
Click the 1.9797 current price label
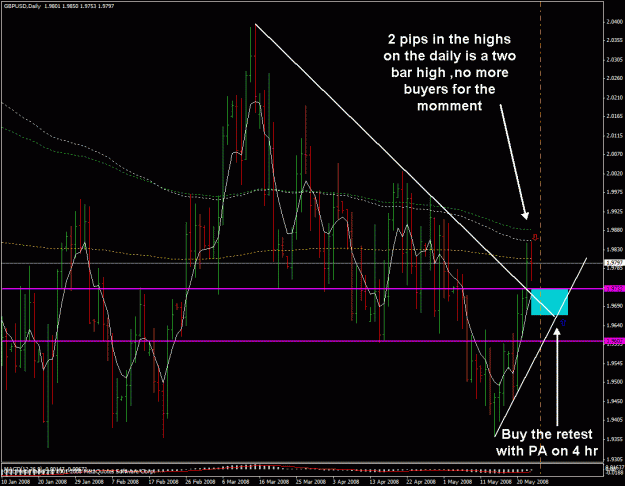[x=614, y=263]
